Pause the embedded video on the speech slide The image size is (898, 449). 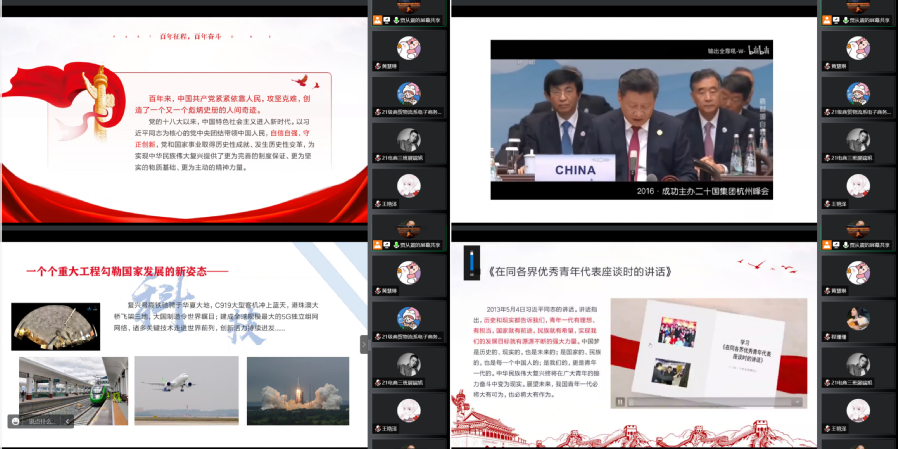coord(620,402)
